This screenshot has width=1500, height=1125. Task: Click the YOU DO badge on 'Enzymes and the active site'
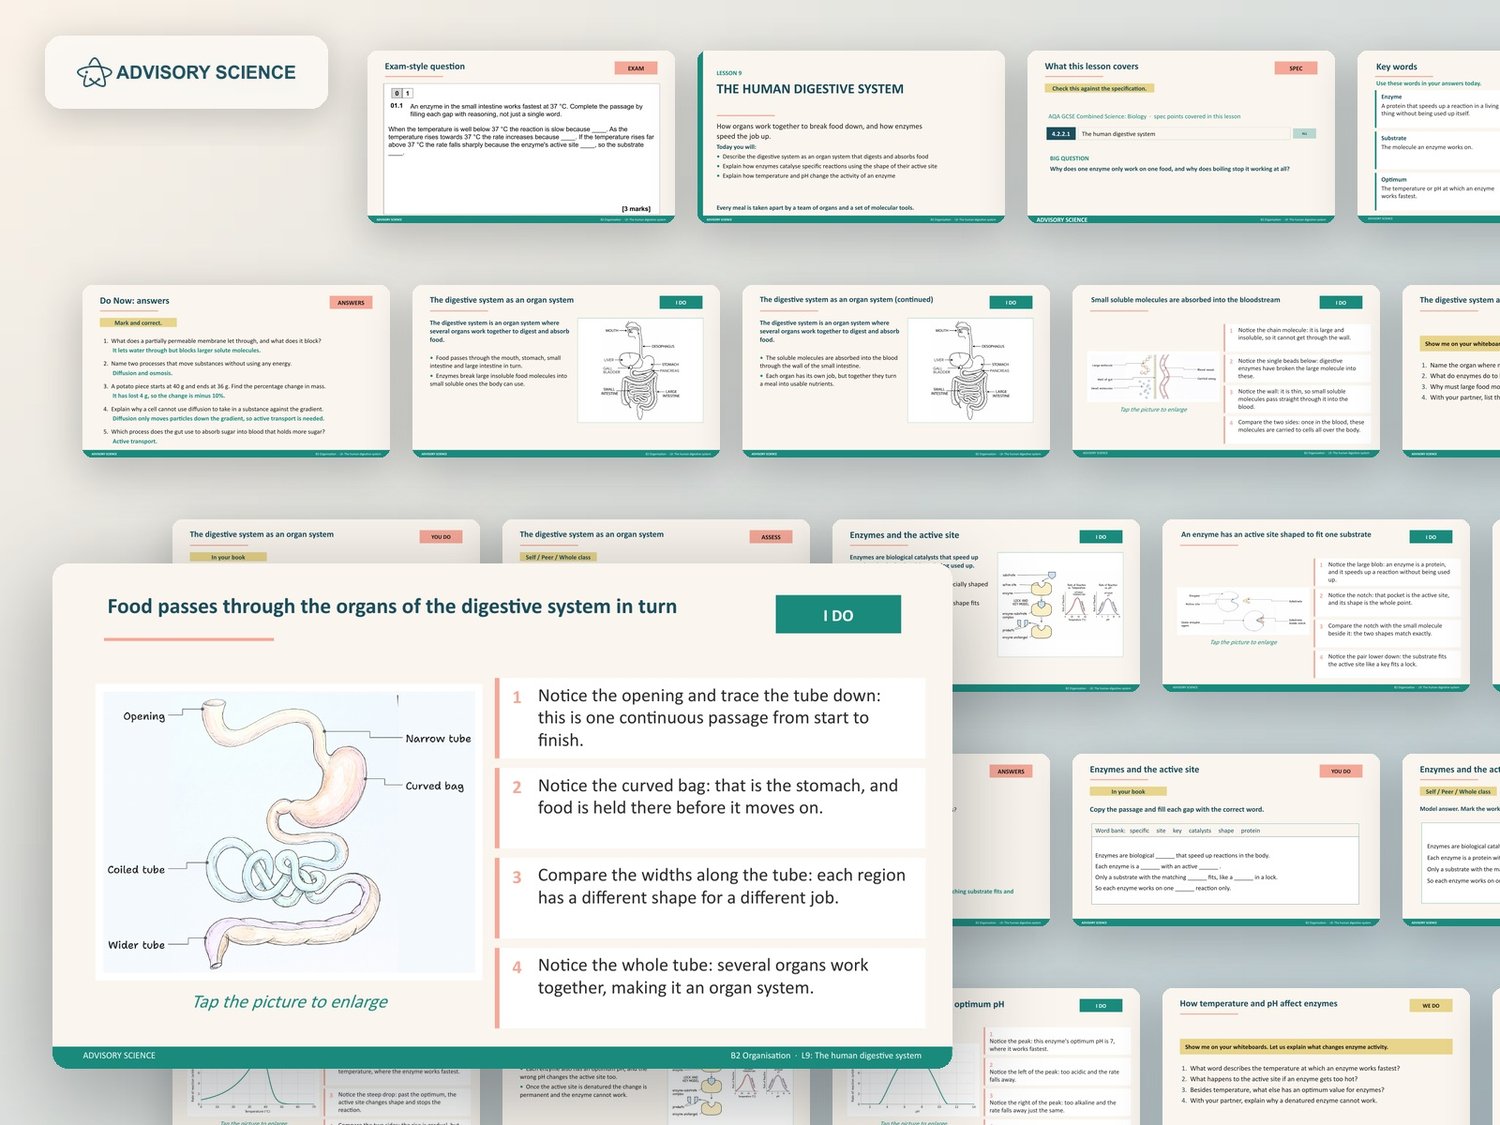pos(1341,771)
